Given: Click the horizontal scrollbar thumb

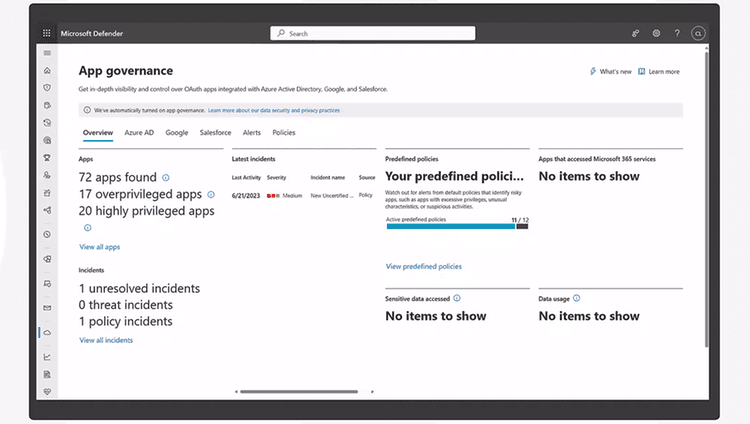Looking at the screenshot, I should coord(299,391).
